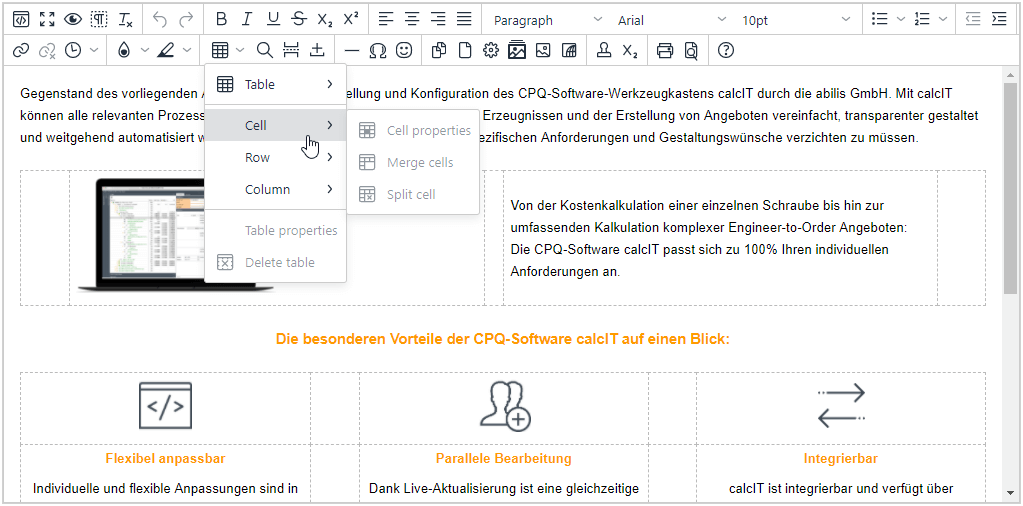The height and width of the screenshot is (506, 1023).
Task: Justify the text
Action: point(464,20)
